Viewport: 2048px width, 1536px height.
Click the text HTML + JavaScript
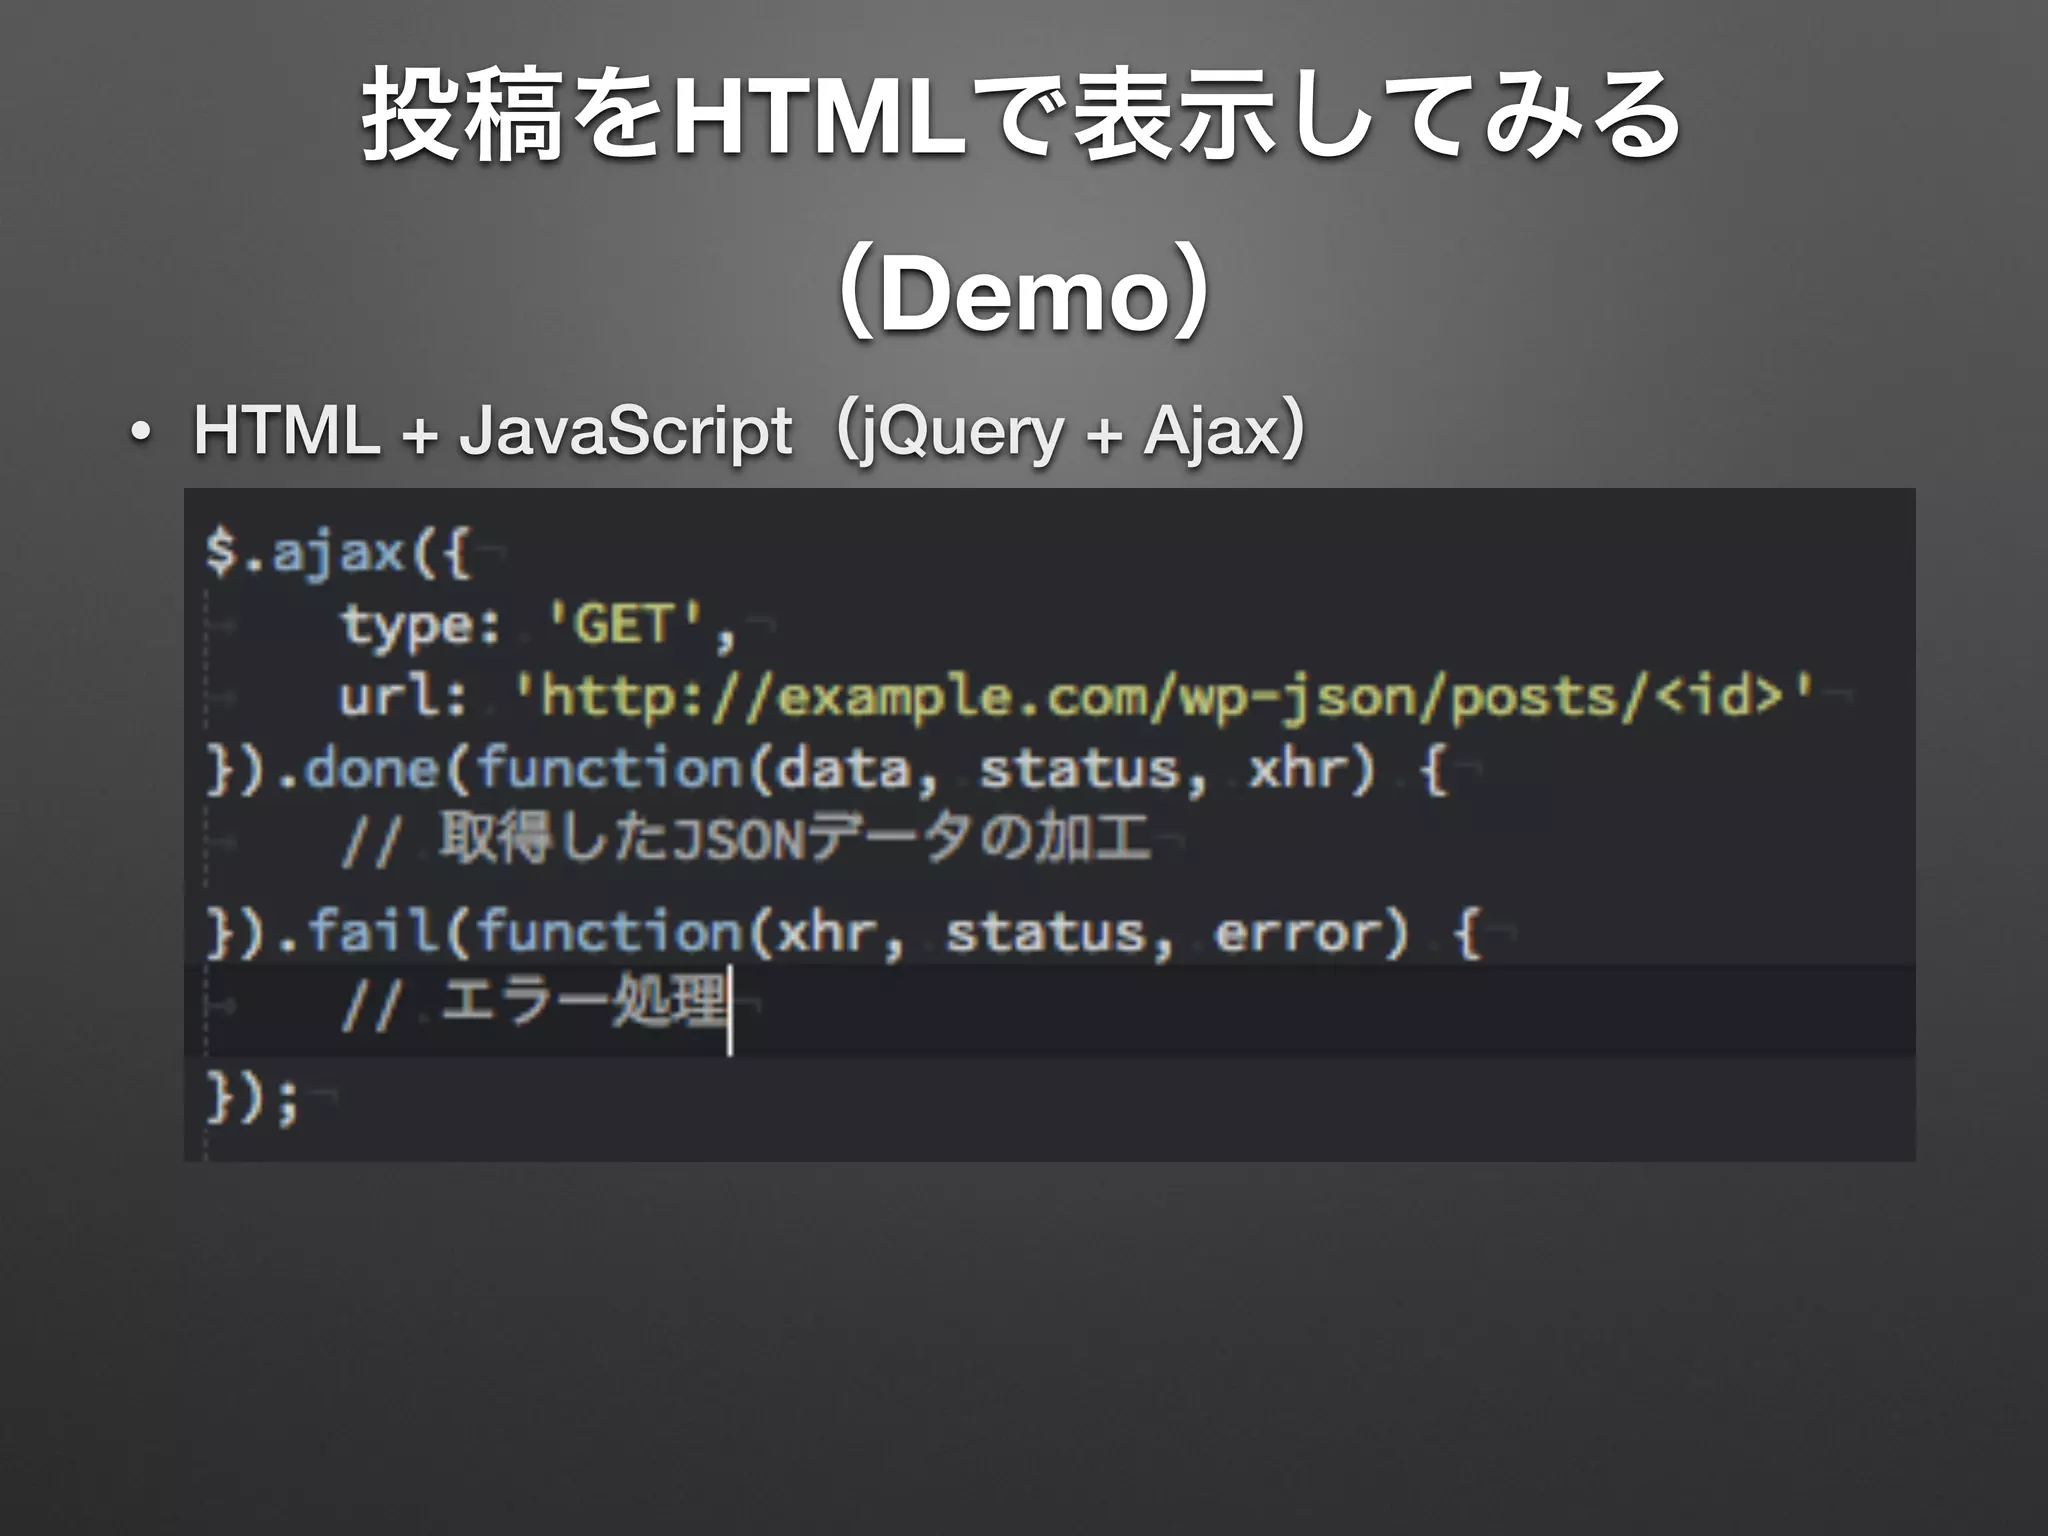coord(492,431)
